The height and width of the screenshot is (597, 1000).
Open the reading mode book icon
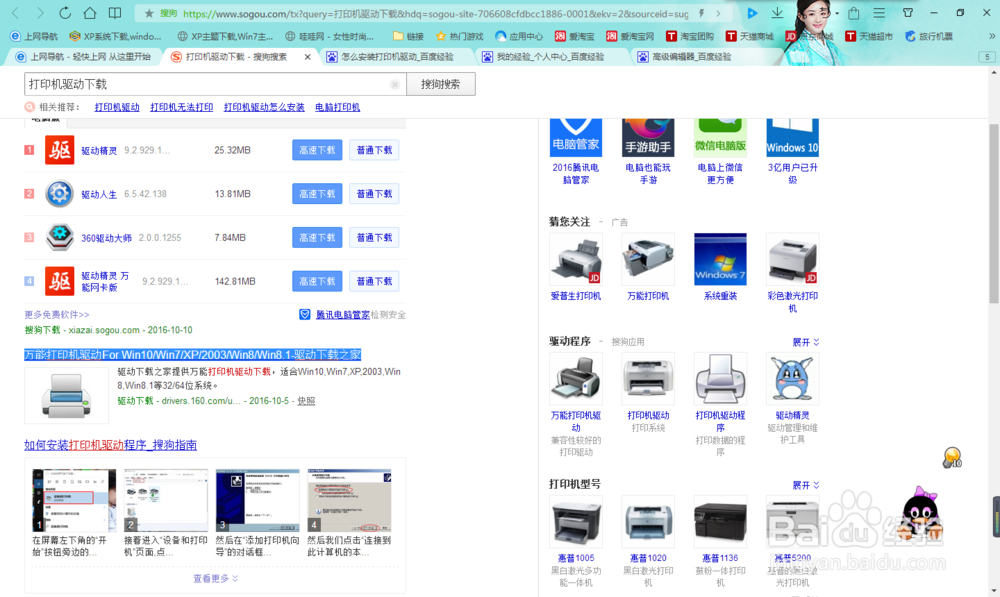point(115,13)
